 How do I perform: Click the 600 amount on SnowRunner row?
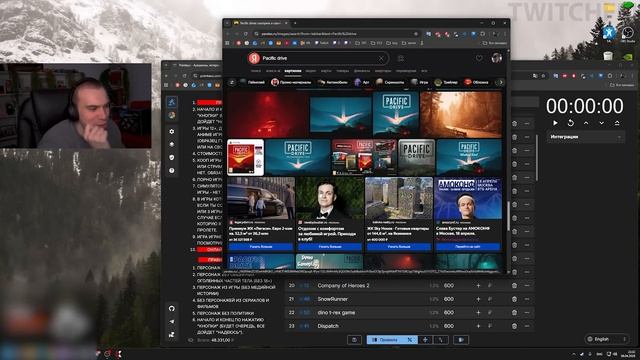click(x=449, y=299)
